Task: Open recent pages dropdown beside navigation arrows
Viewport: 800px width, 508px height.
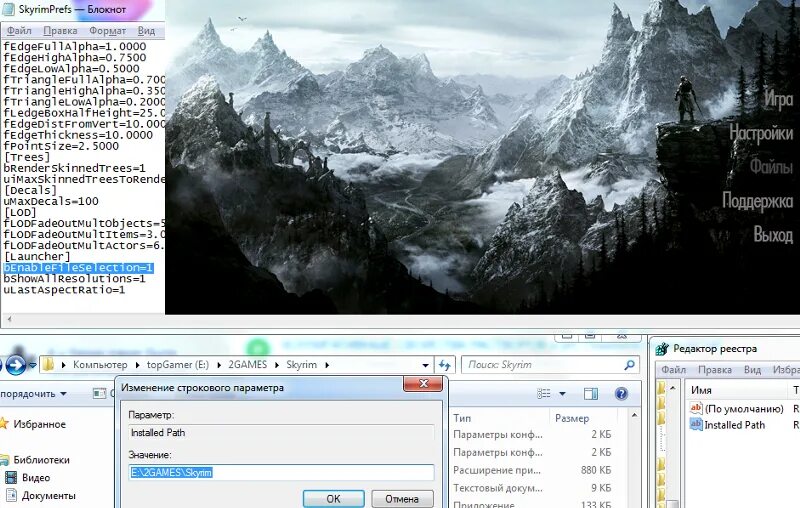Action: pos(33,365)
